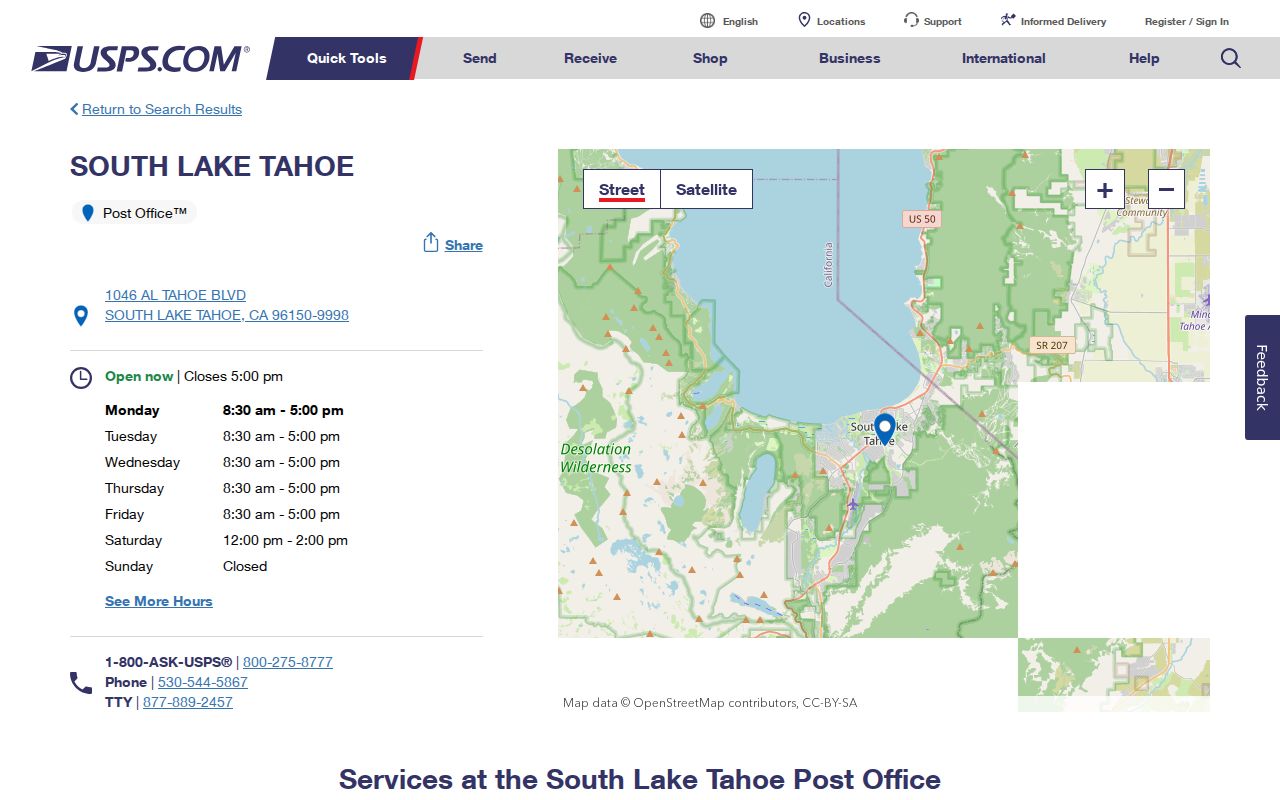Open the Help menu

(1144, 58)
